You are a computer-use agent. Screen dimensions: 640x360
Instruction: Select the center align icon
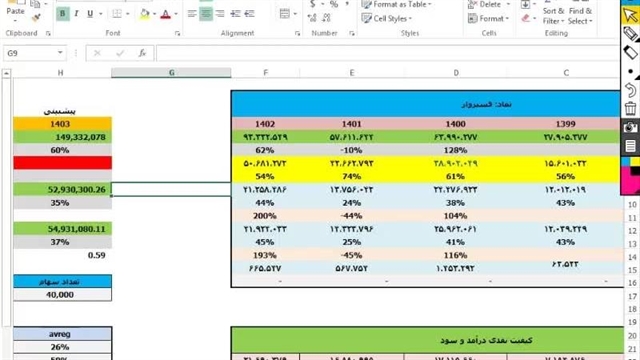[x=206, y=14]
